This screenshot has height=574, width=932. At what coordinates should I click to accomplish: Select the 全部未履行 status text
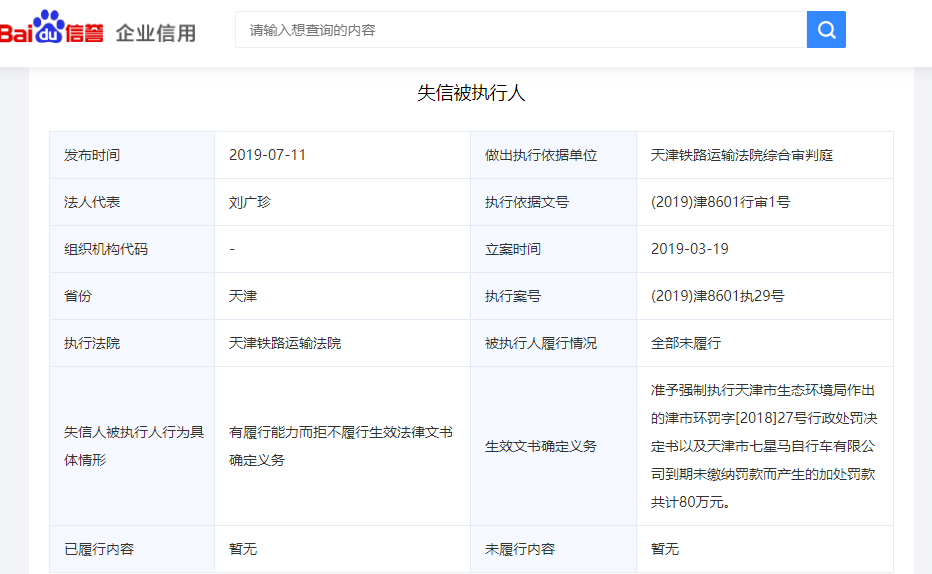[x=686, y=343]
